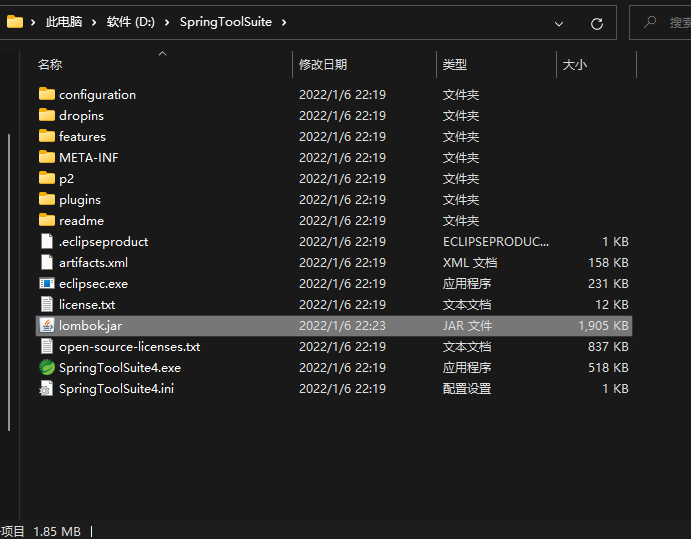691x539 pixels.
Task: Sort by 类型 column header
Action: click(x=454, y=64)
